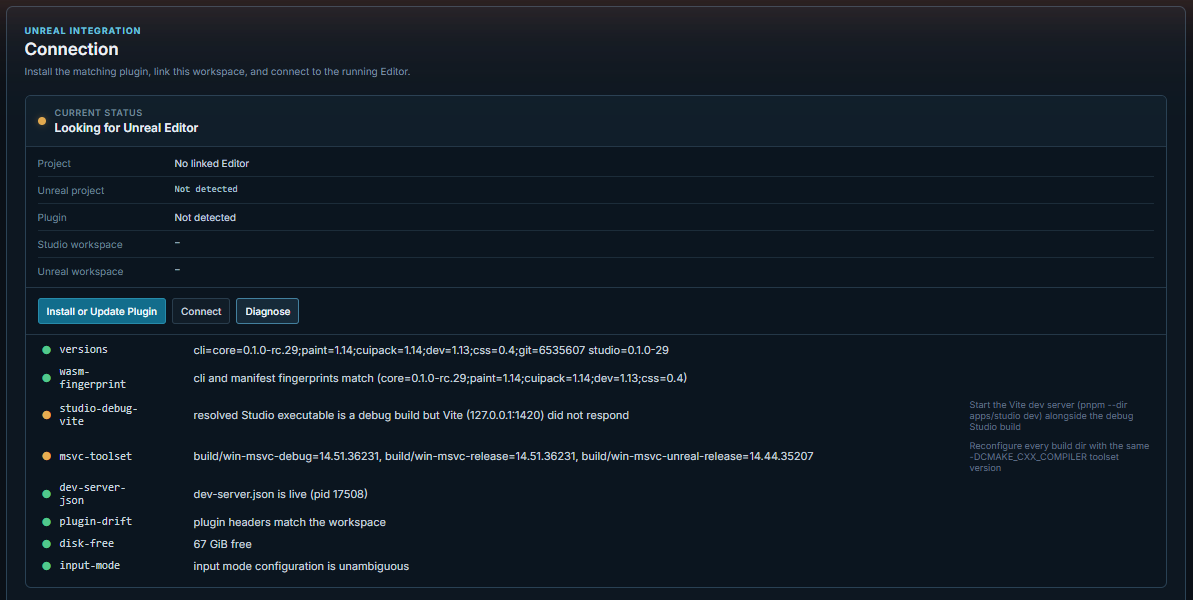Image resolution: width=1193 pixels, height=600 pixels.
Task: Click 'plugin headers match the workspace' text
Action: pyautogui.click(x=289, y=522)
